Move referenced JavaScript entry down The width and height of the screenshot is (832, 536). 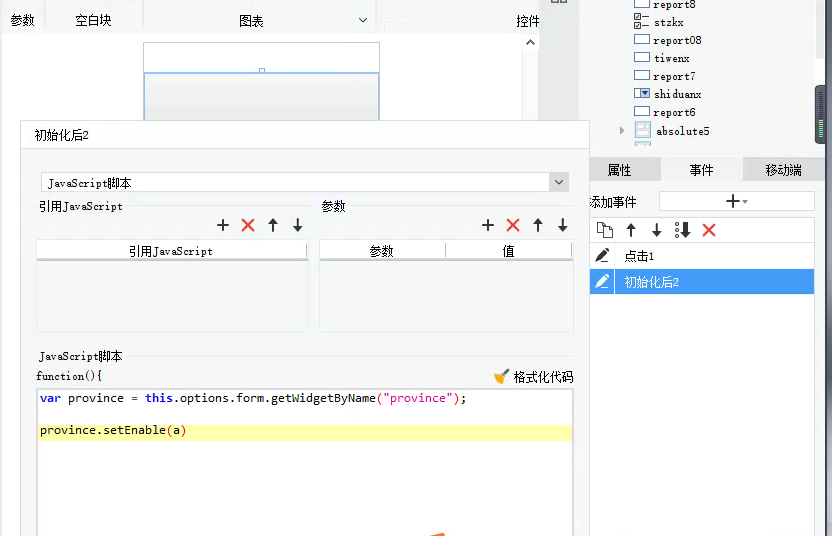click(298, 225)
